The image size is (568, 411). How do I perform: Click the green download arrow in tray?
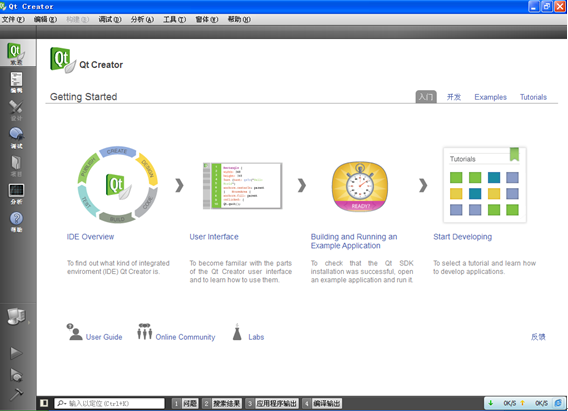pyautogui.click(x=491, y=403)
